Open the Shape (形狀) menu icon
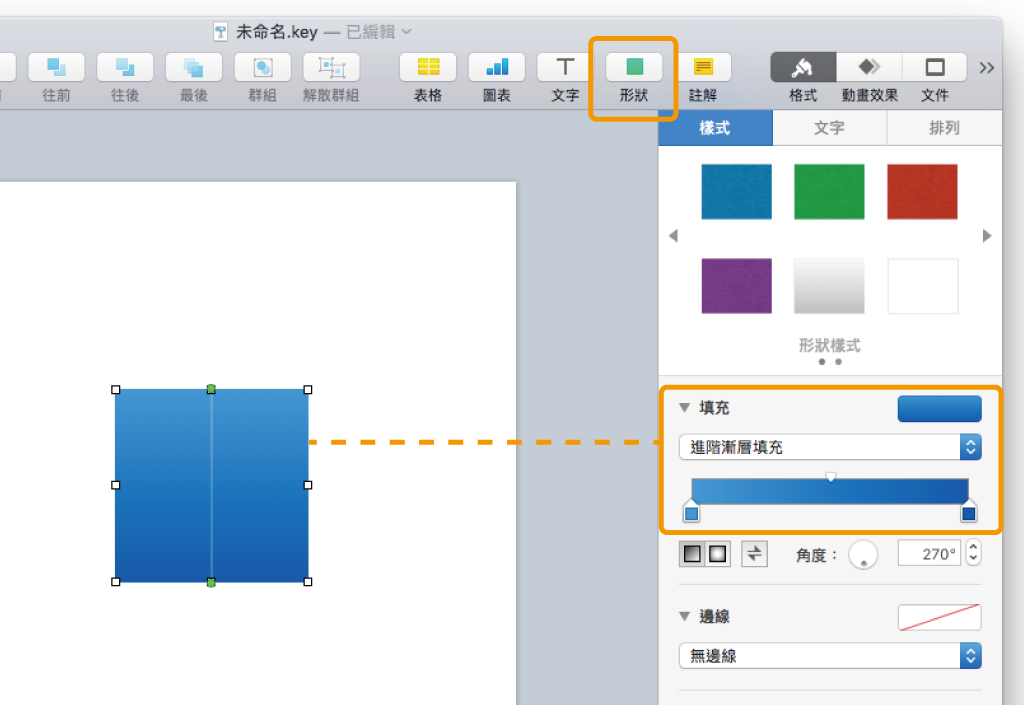 [634, 67]
